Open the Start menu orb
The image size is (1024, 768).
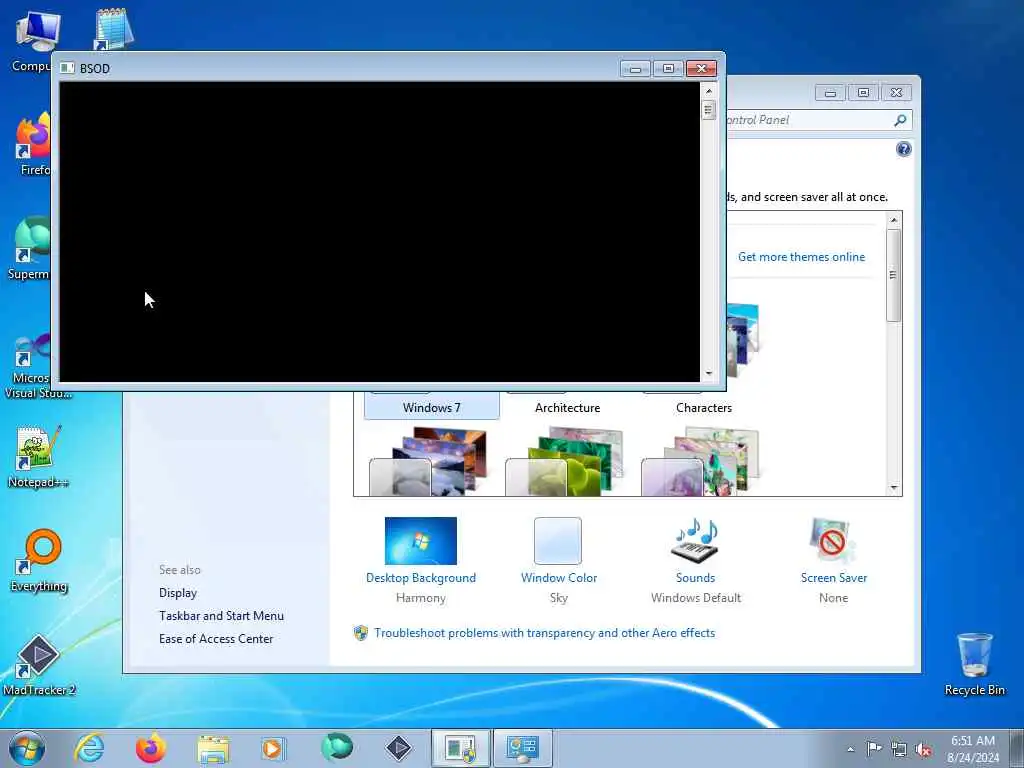pos(27,748)
